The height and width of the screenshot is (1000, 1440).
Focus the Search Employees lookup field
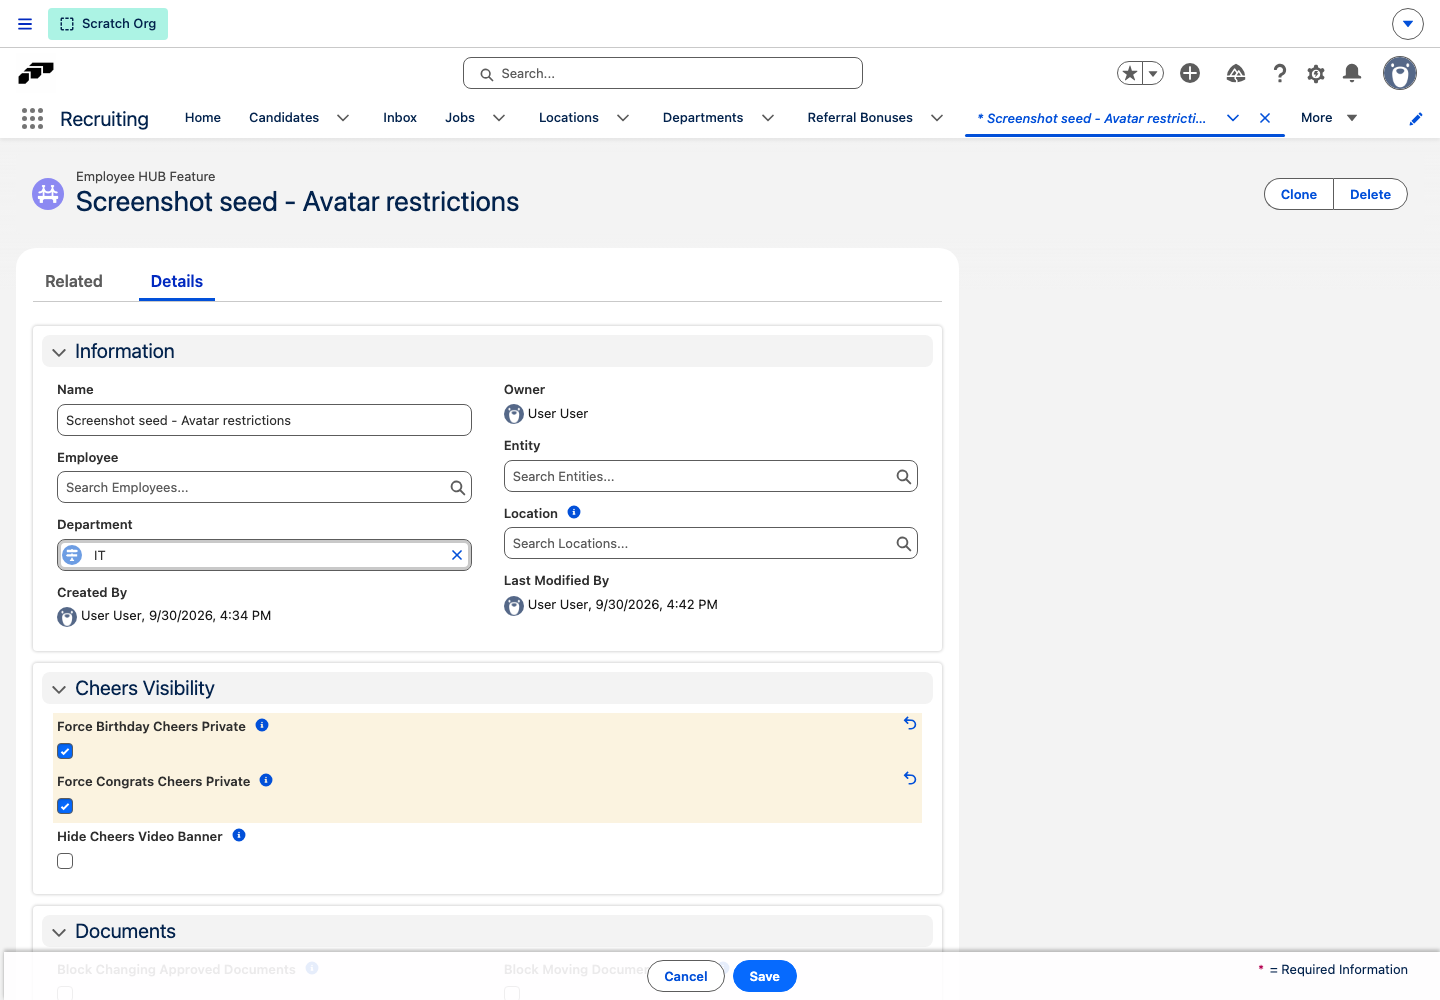(264, 487)
